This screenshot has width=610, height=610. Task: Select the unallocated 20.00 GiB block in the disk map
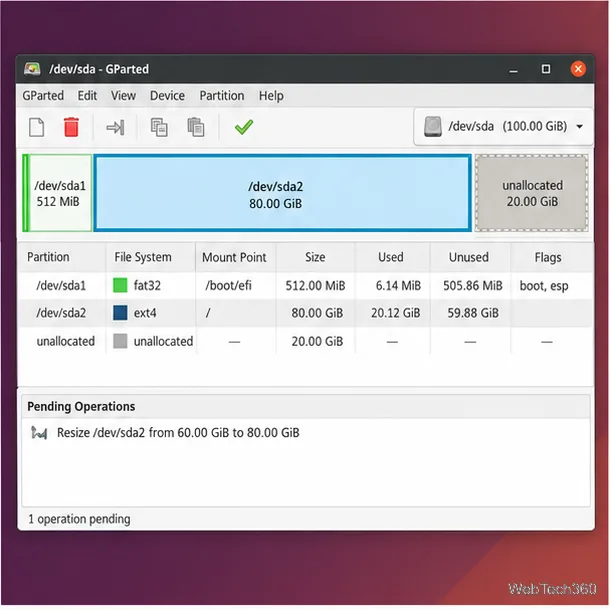[x=532, y=193]
